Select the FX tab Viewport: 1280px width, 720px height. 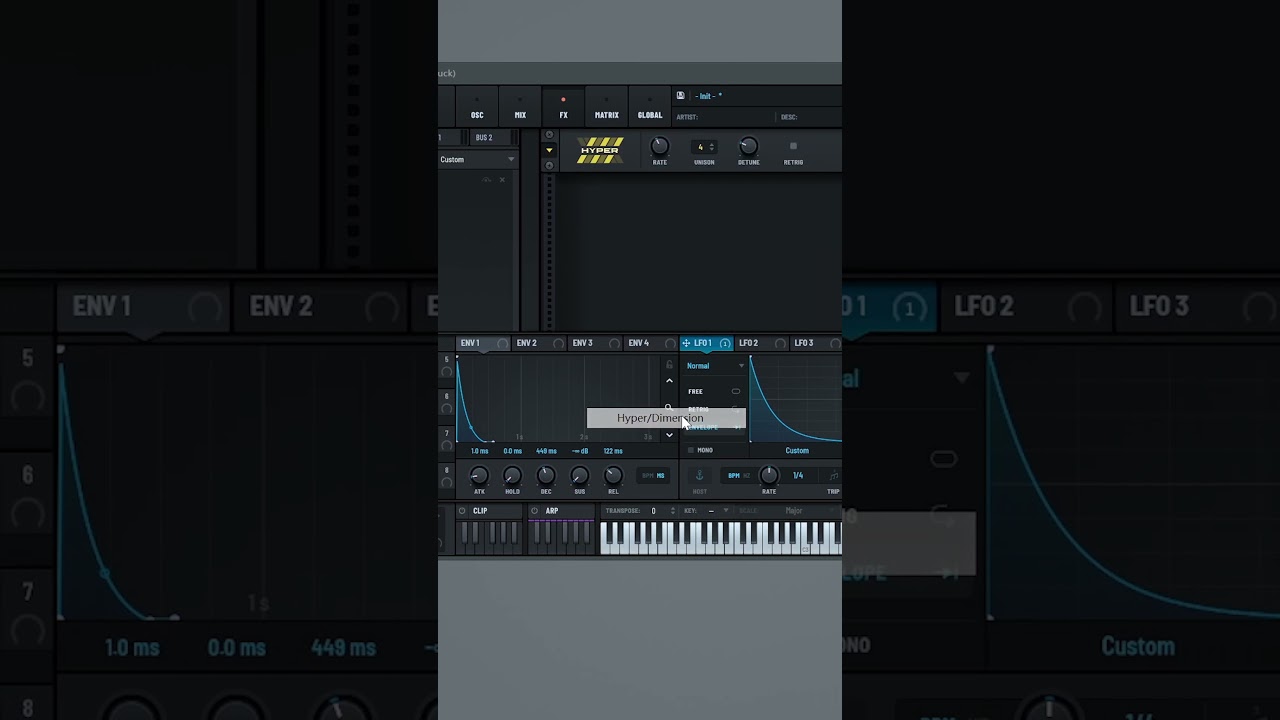(x=563, y=107)
